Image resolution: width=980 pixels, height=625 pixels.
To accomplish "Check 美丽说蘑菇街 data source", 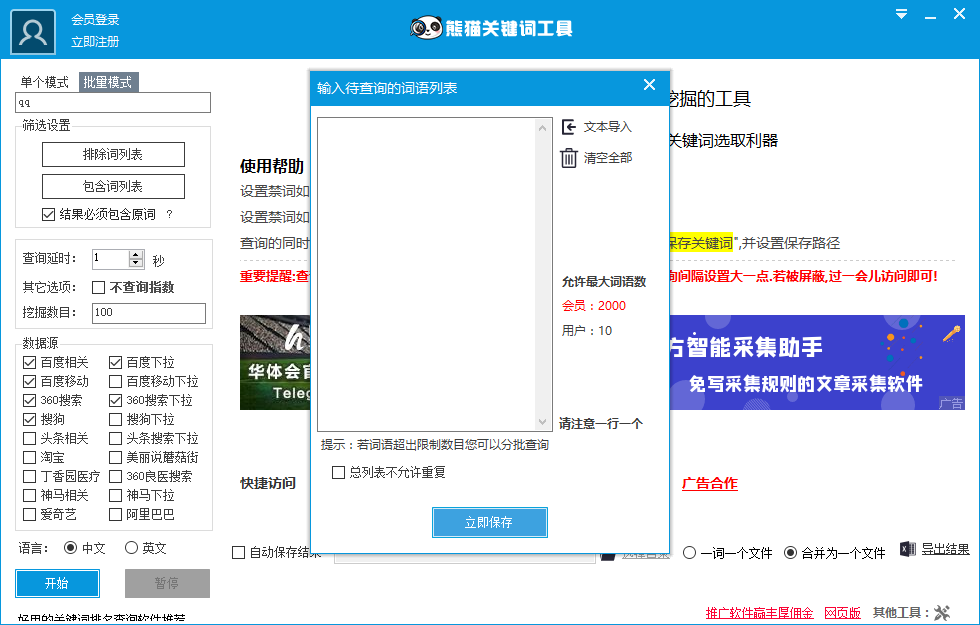I will (115, 458).
